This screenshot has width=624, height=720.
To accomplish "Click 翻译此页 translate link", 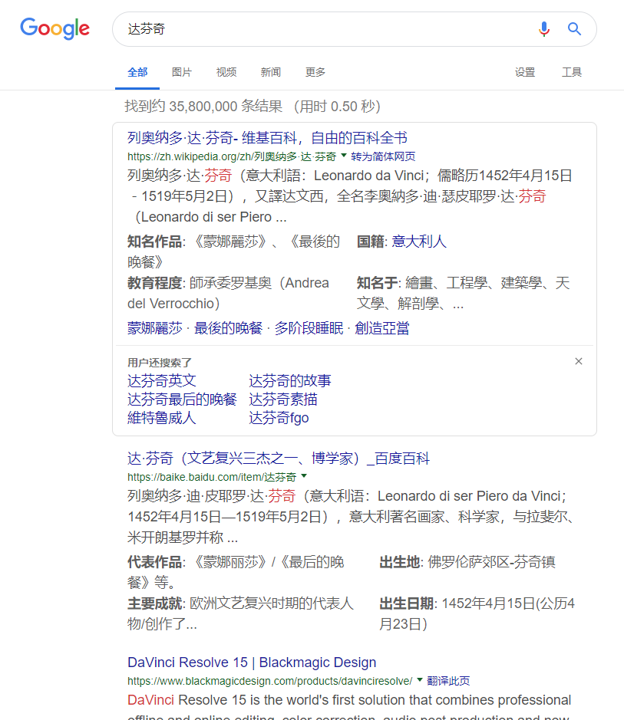I will pyautogui.click(x=448, y=681).
